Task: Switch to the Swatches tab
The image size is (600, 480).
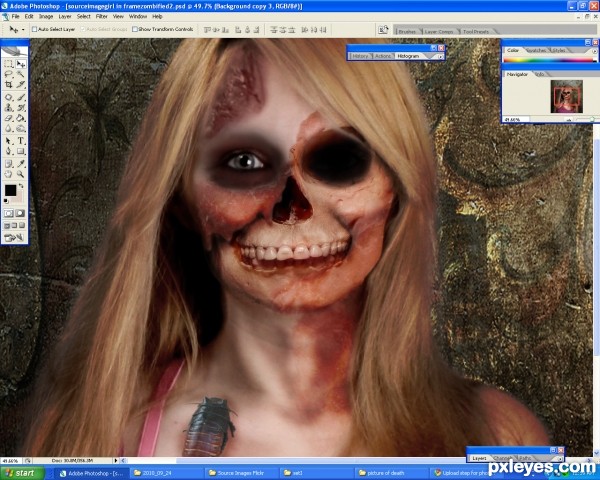Action: (536, 51)
